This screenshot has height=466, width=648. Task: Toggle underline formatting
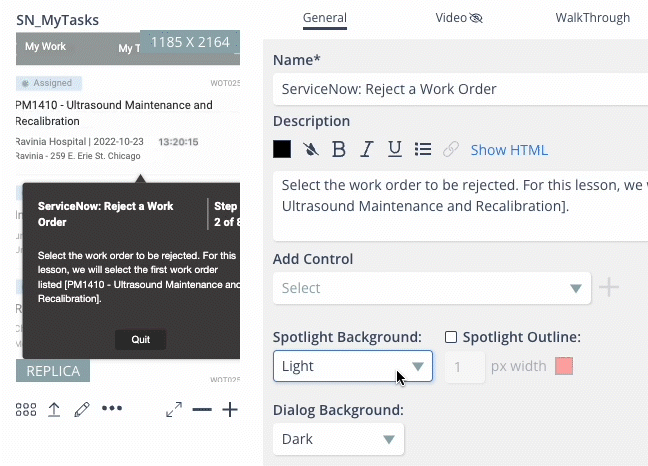coord(395,149)
